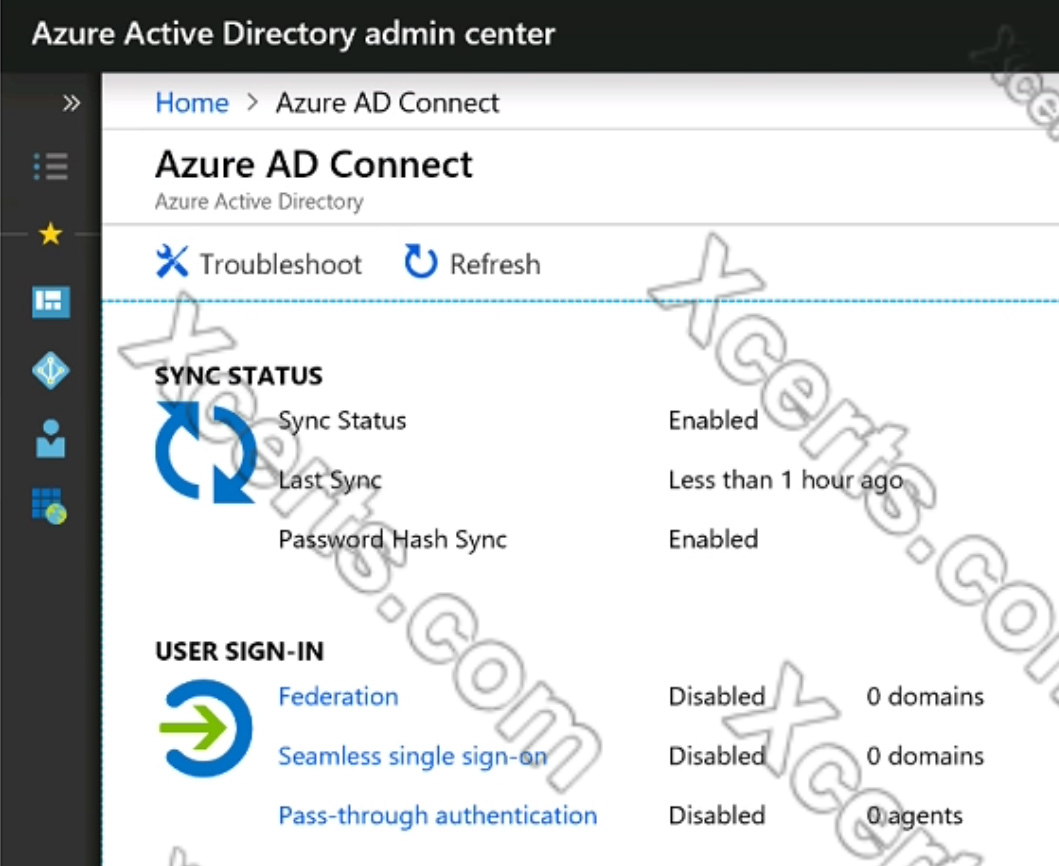The width and height of the screenshot is (1059, 866).
Task: Click 'Less than 1 hour ago' value
Action: [786, 480]
